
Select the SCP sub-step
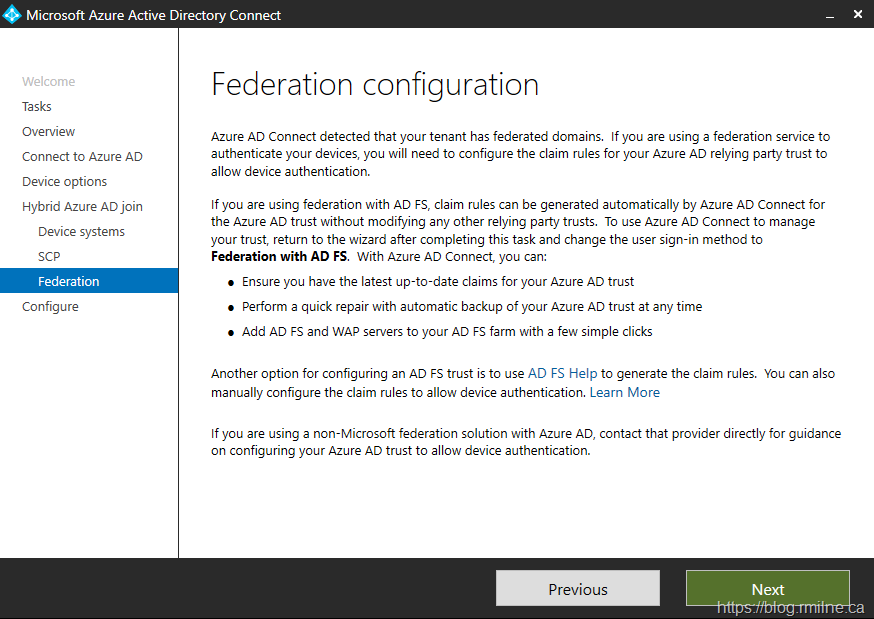(x=49, y=257)
